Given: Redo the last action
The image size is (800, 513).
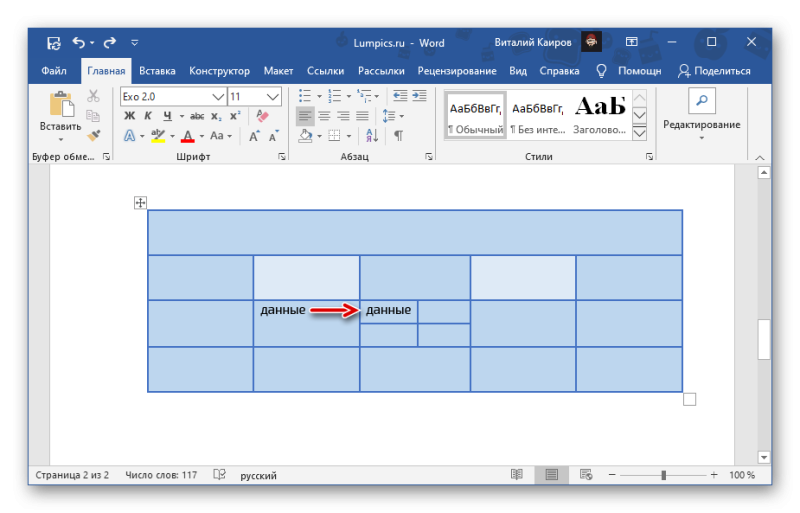Looking at the screenshot, I should point(110,42).
